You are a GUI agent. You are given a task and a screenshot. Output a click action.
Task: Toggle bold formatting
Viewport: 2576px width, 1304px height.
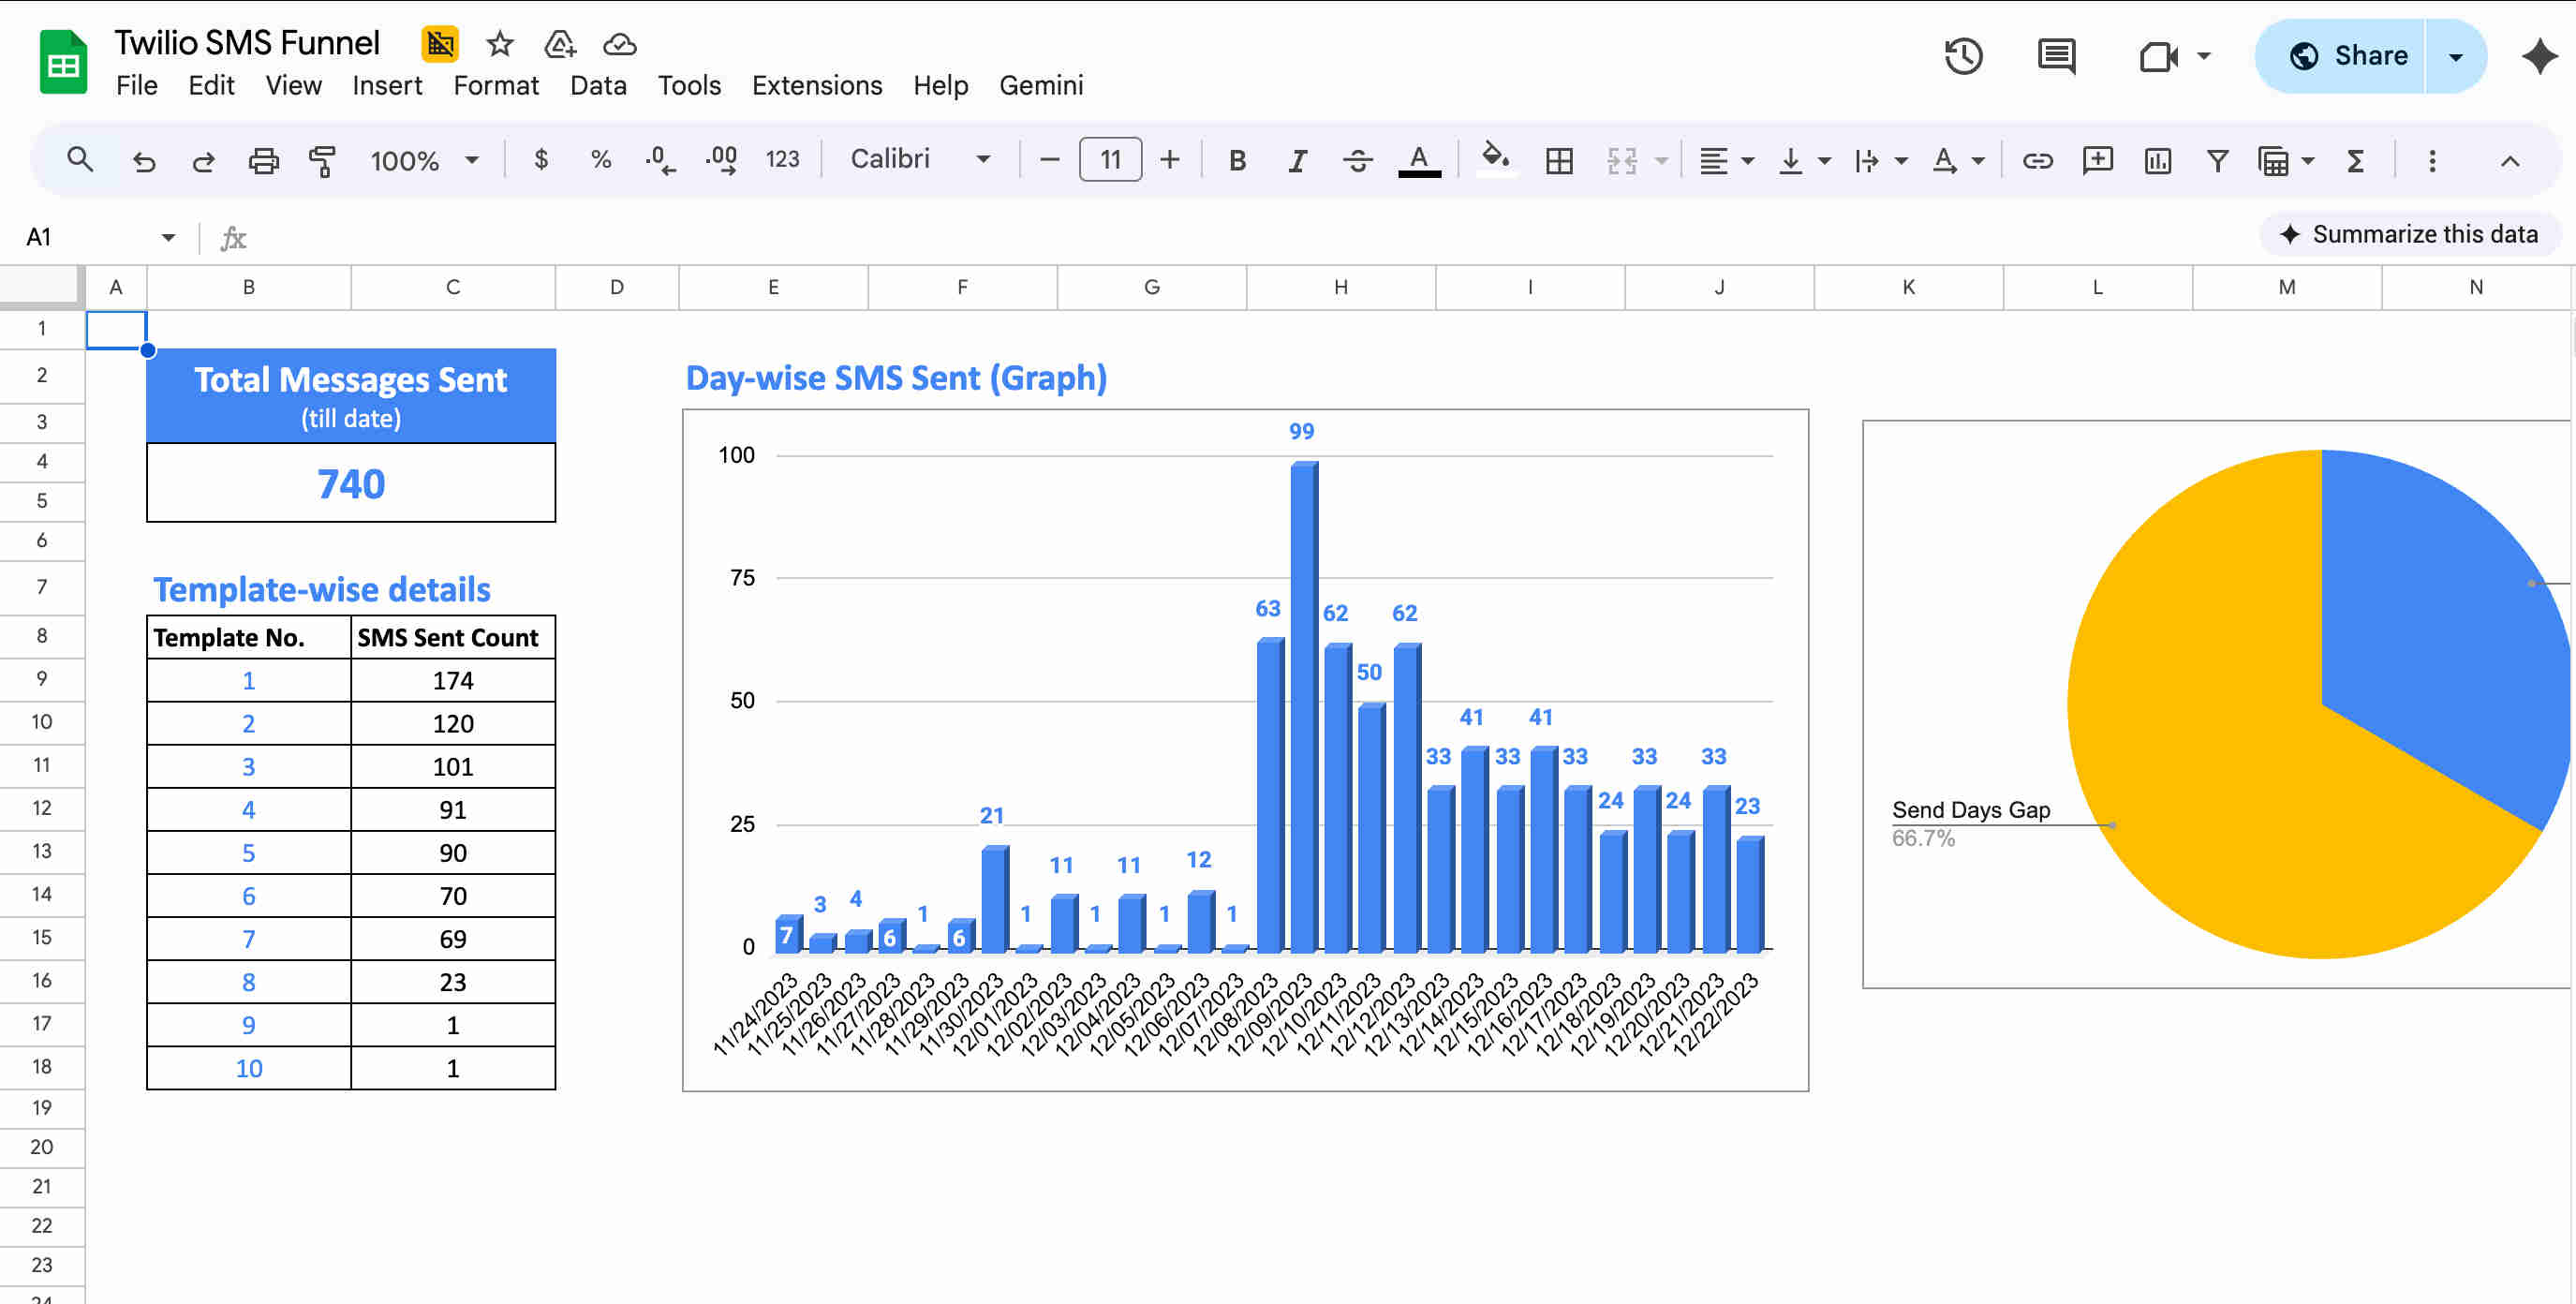(x=1237, y=160)
